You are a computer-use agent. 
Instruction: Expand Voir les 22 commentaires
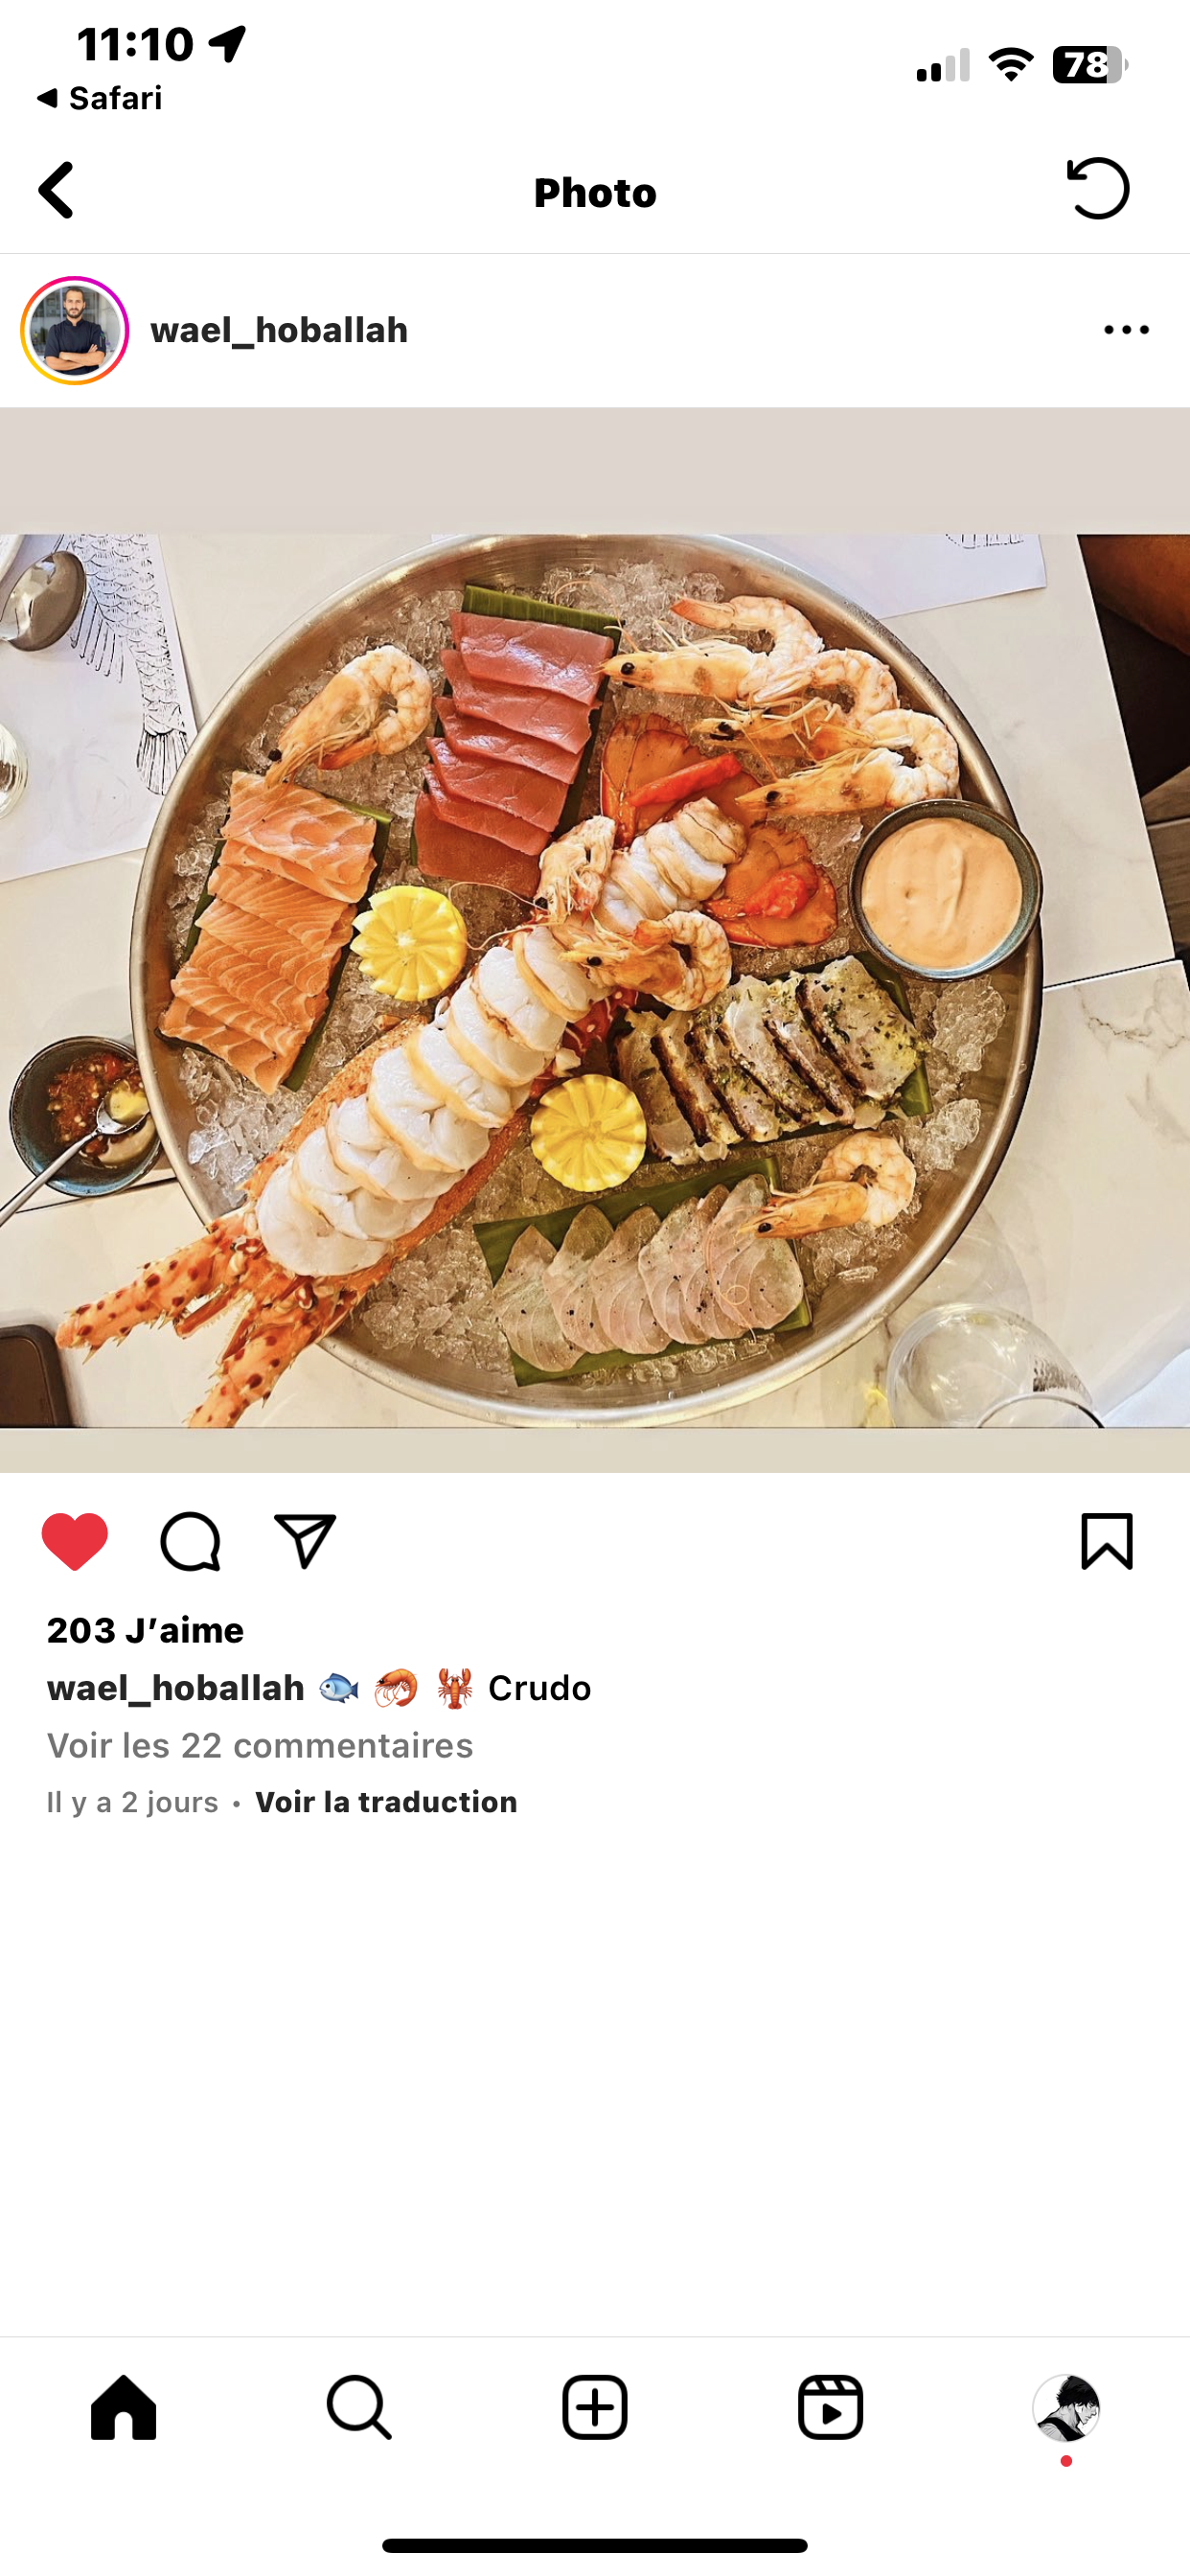[x=260, y=1745]
